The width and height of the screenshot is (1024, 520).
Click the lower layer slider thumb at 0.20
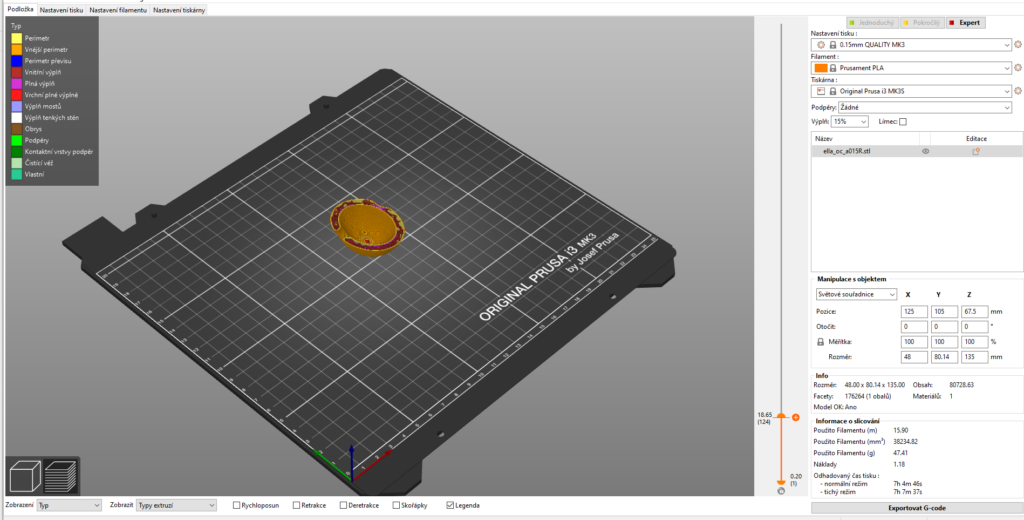(780, 483)
